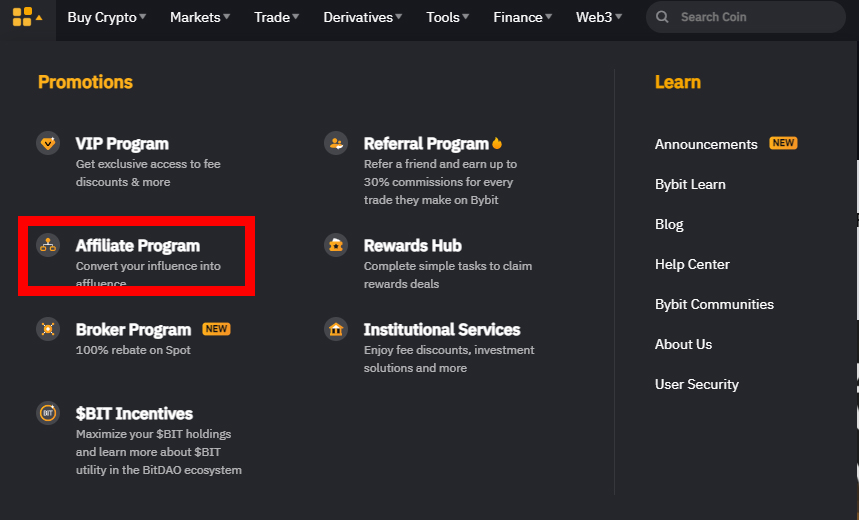This screenshot has height=520, width=859.
Task: Click the Broker Program icon
Action: pyautogui.click(x=48, y=329)
